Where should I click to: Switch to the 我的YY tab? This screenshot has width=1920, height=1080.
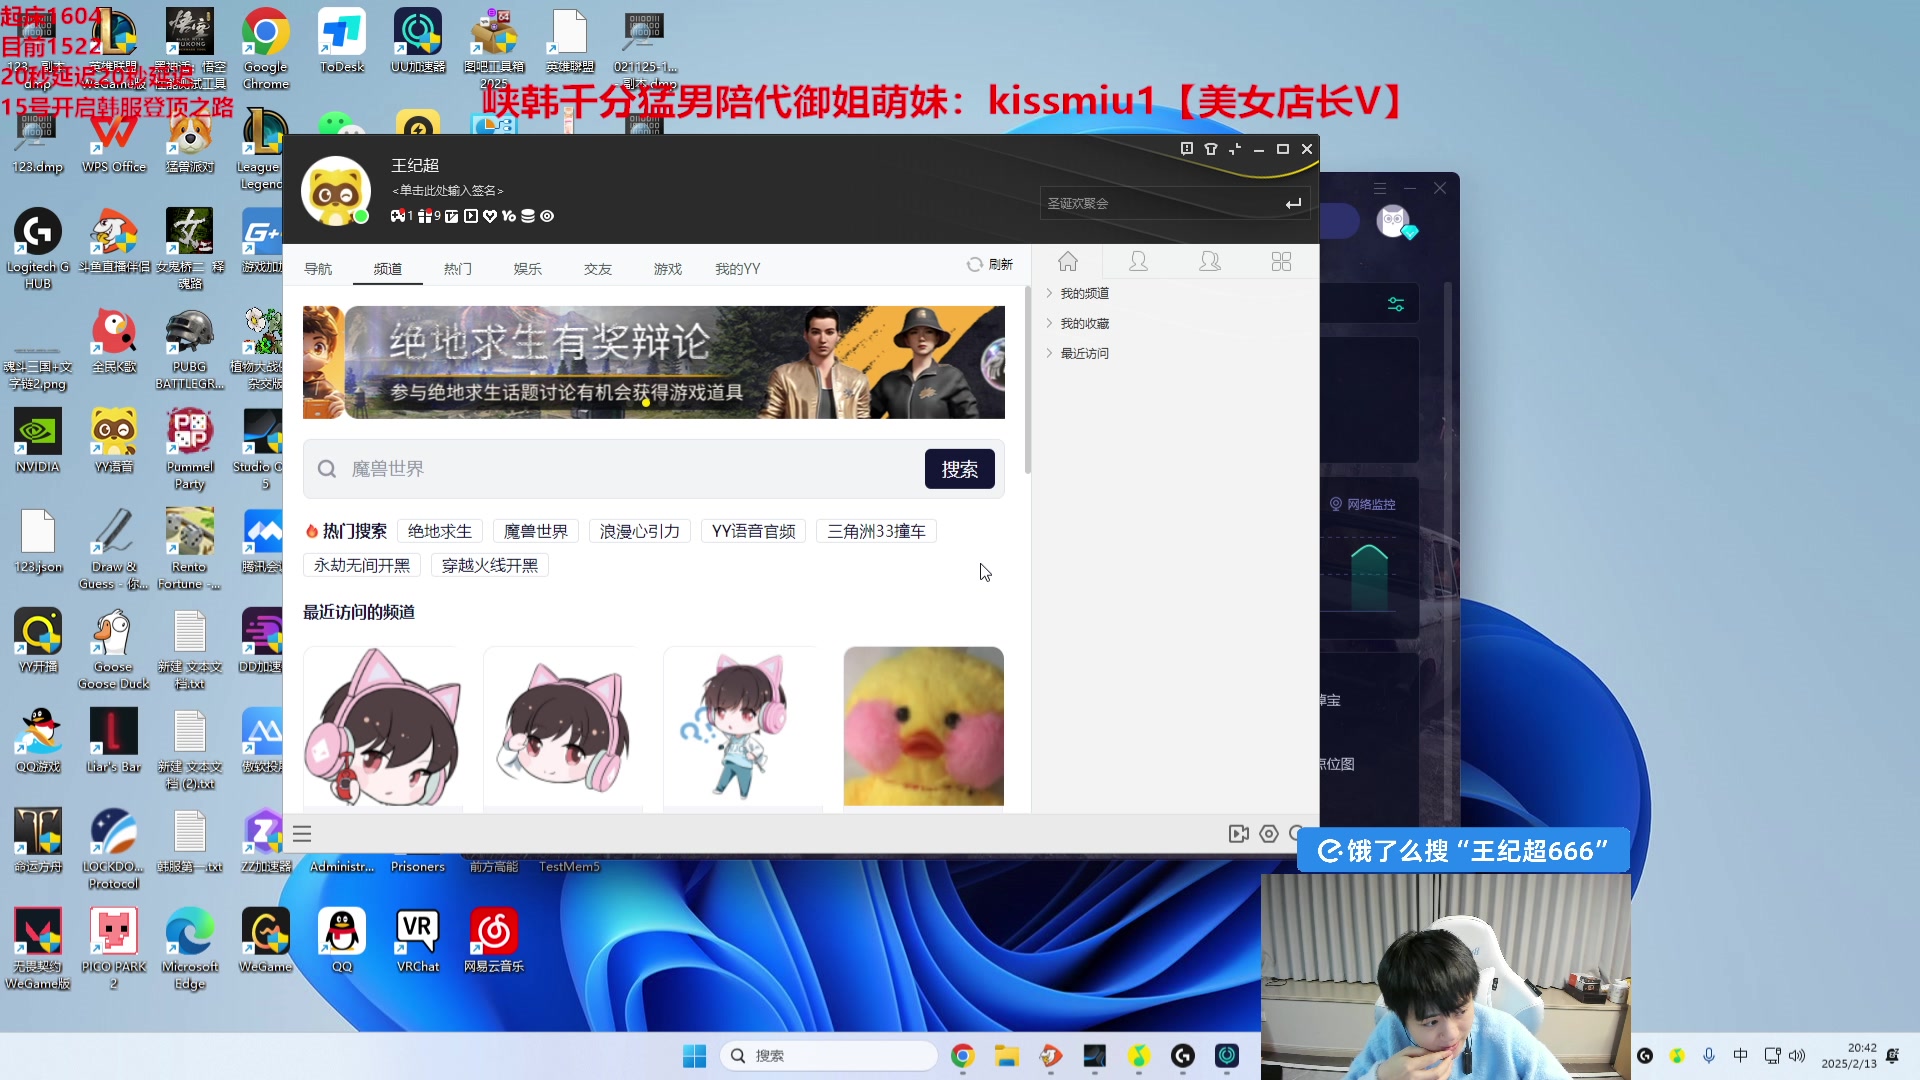pos(738,269)
